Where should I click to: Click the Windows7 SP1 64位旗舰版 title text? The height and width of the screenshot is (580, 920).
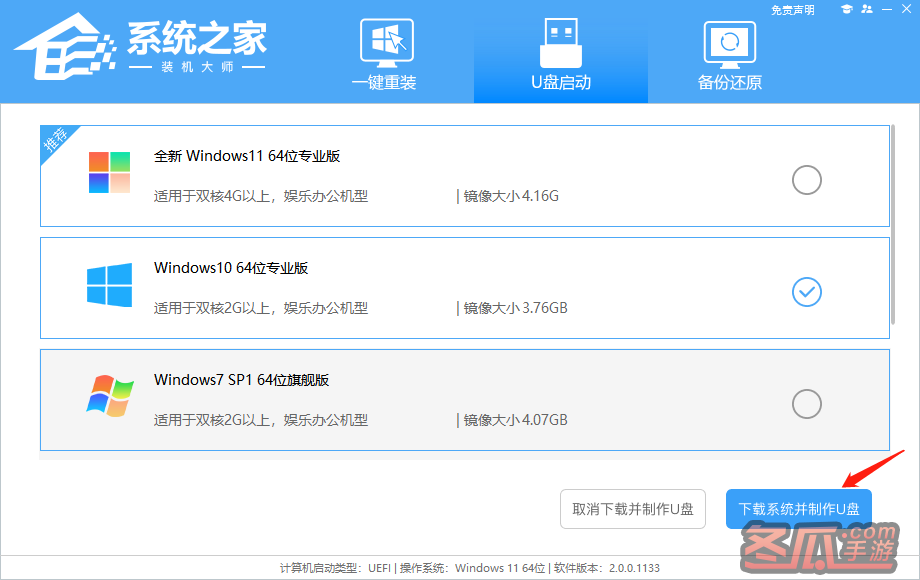click(x=241, y=380)
